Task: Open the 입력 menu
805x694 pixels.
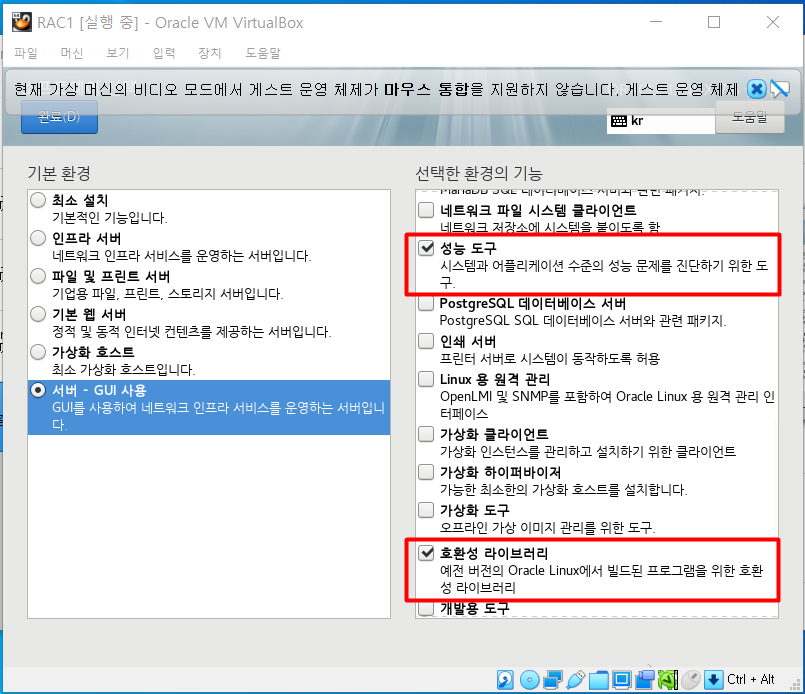Action: 164,53
